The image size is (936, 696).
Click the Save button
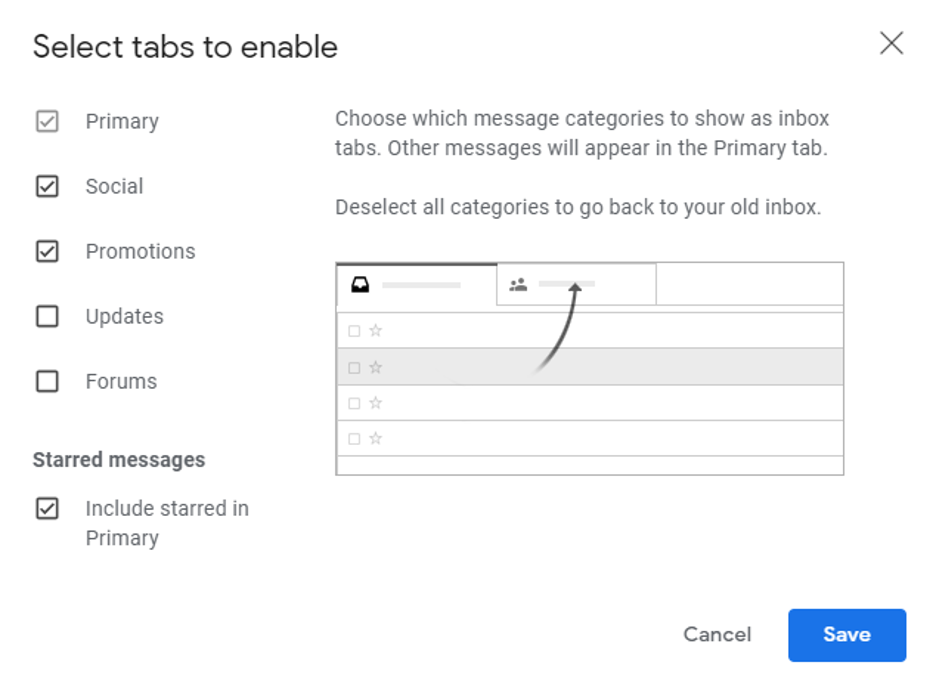pyautogui.click(x=846, y=635)
